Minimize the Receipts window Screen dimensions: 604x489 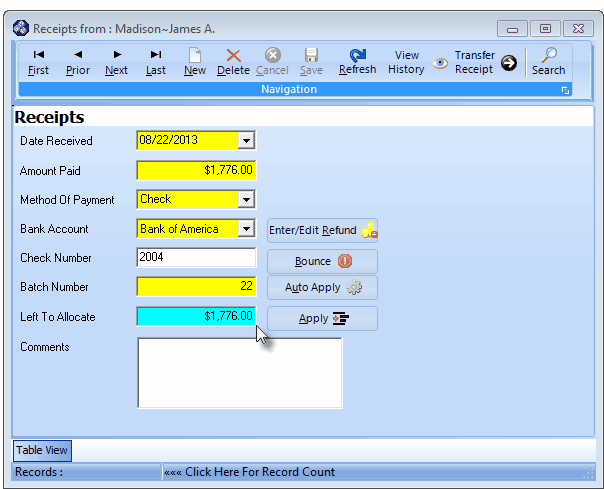pyautogui.click(x=512, y=29)
